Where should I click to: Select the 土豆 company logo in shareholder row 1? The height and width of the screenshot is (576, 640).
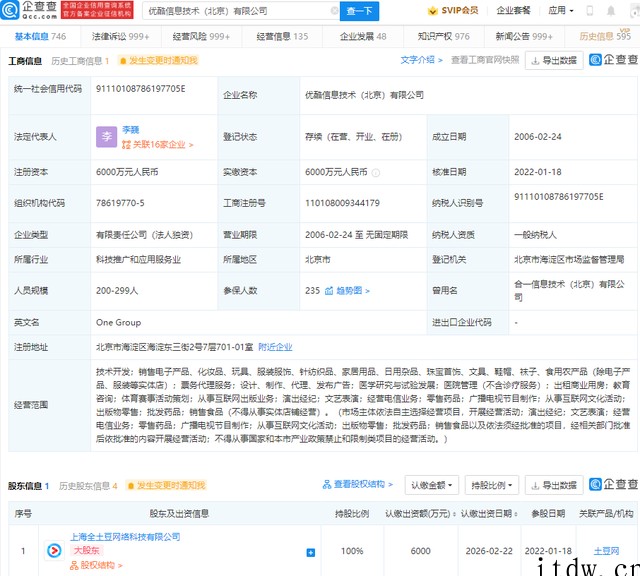pyautogui.click(x=54, y=551)
